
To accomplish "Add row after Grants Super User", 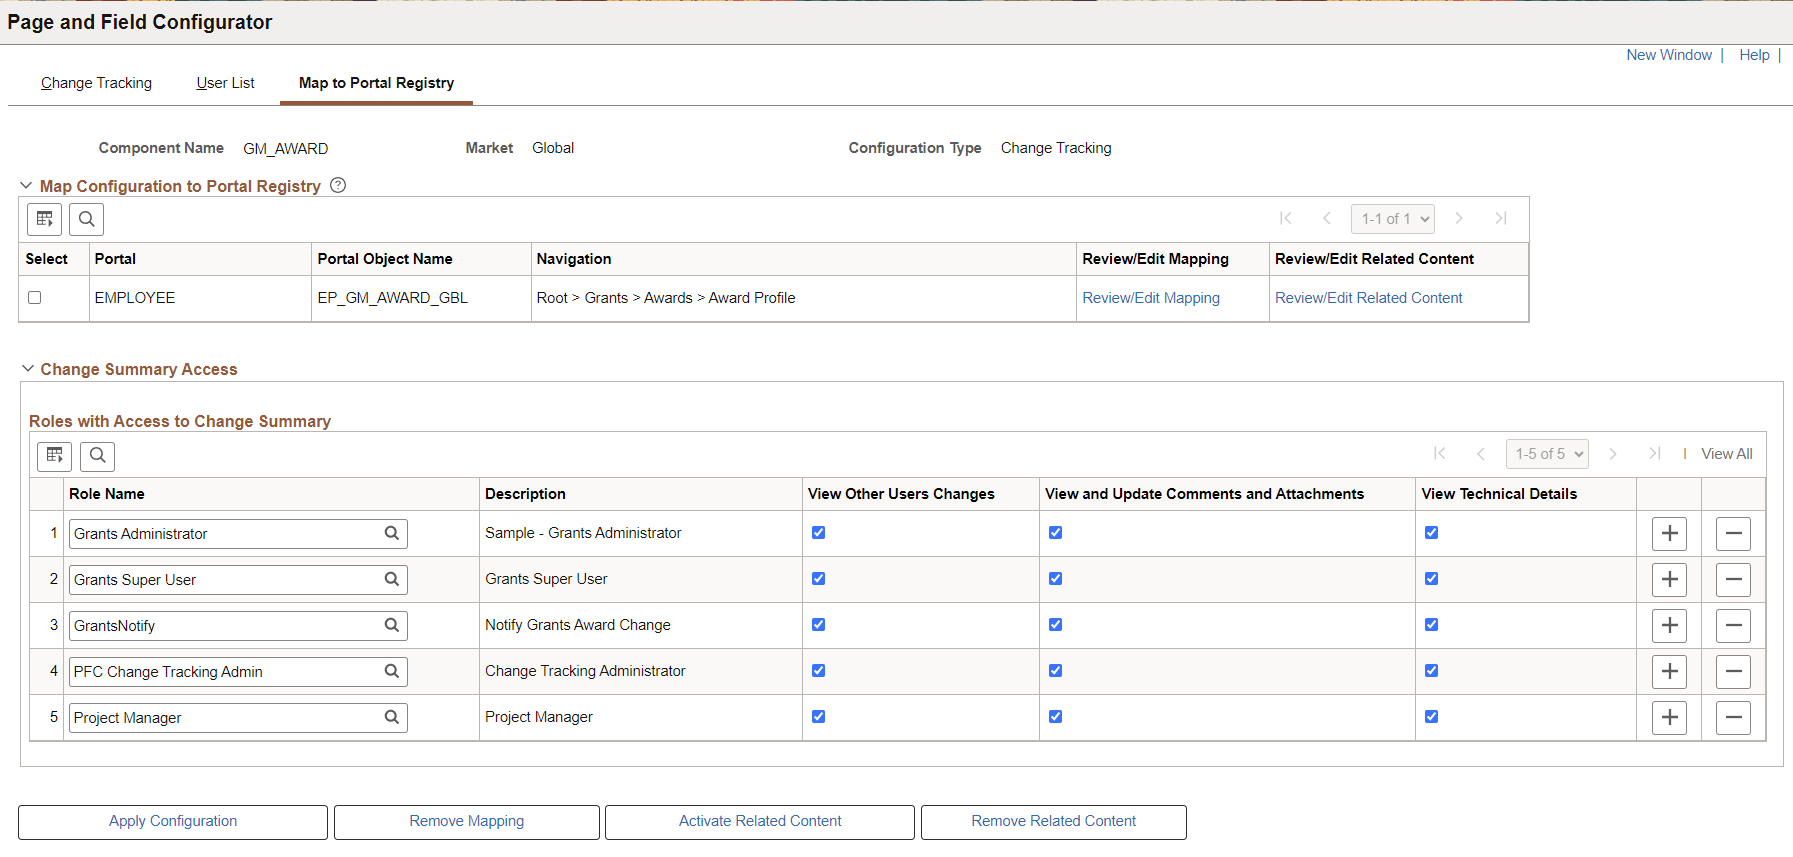I will [1668, 580].
